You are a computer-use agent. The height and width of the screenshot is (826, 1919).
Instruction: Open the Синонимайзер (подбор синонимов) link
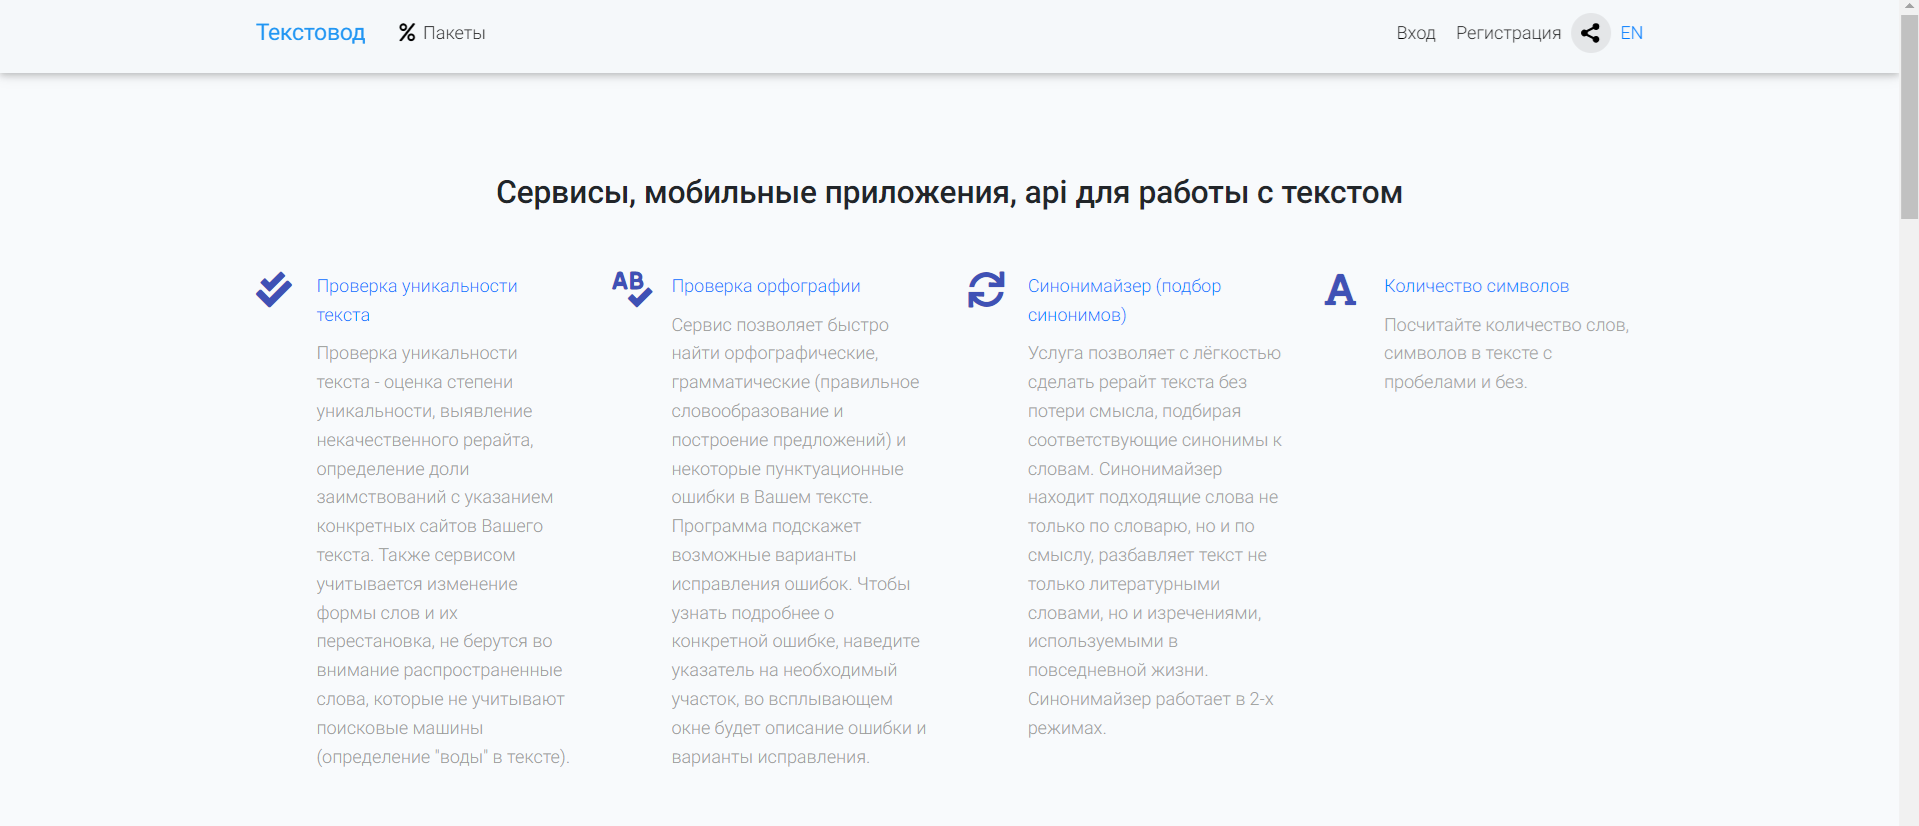click(1125, 300)
